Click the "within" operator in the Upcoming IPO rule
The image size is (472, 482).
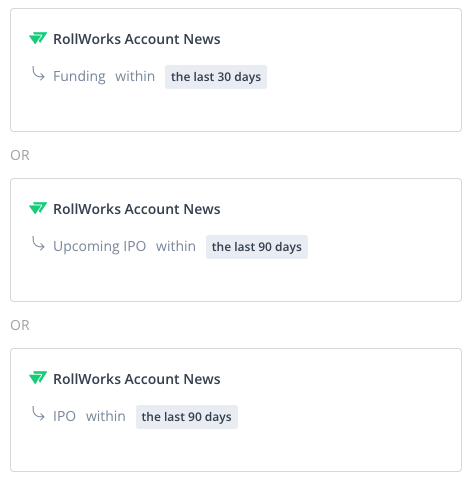[x=176, y=247]
